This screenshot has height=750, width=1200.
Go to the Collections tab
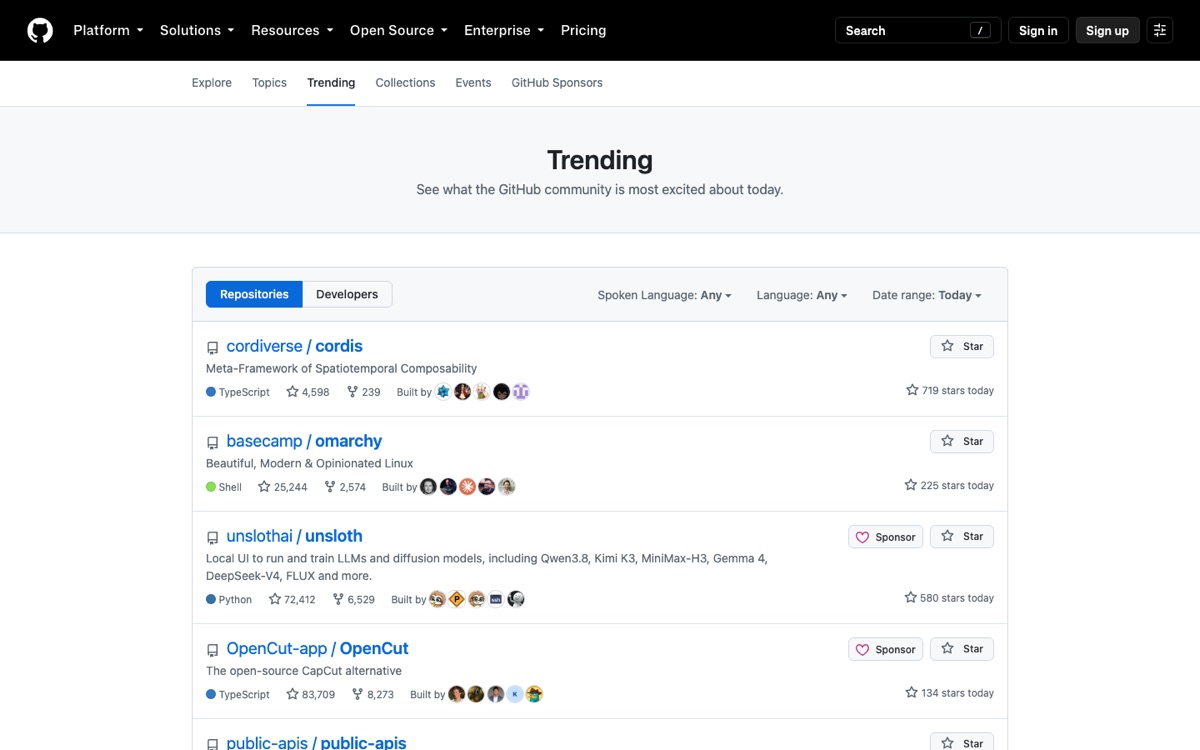(405, 83)
